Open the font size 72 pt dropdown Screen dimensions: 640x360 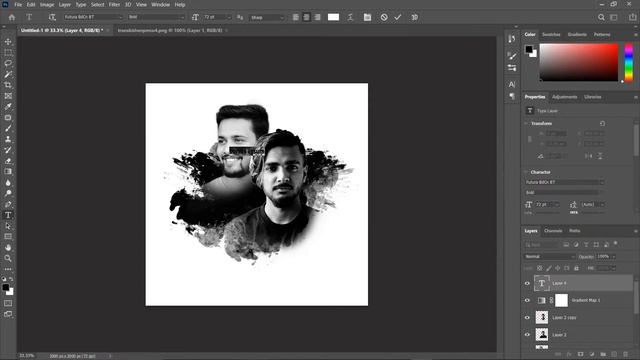coord(218,17)
